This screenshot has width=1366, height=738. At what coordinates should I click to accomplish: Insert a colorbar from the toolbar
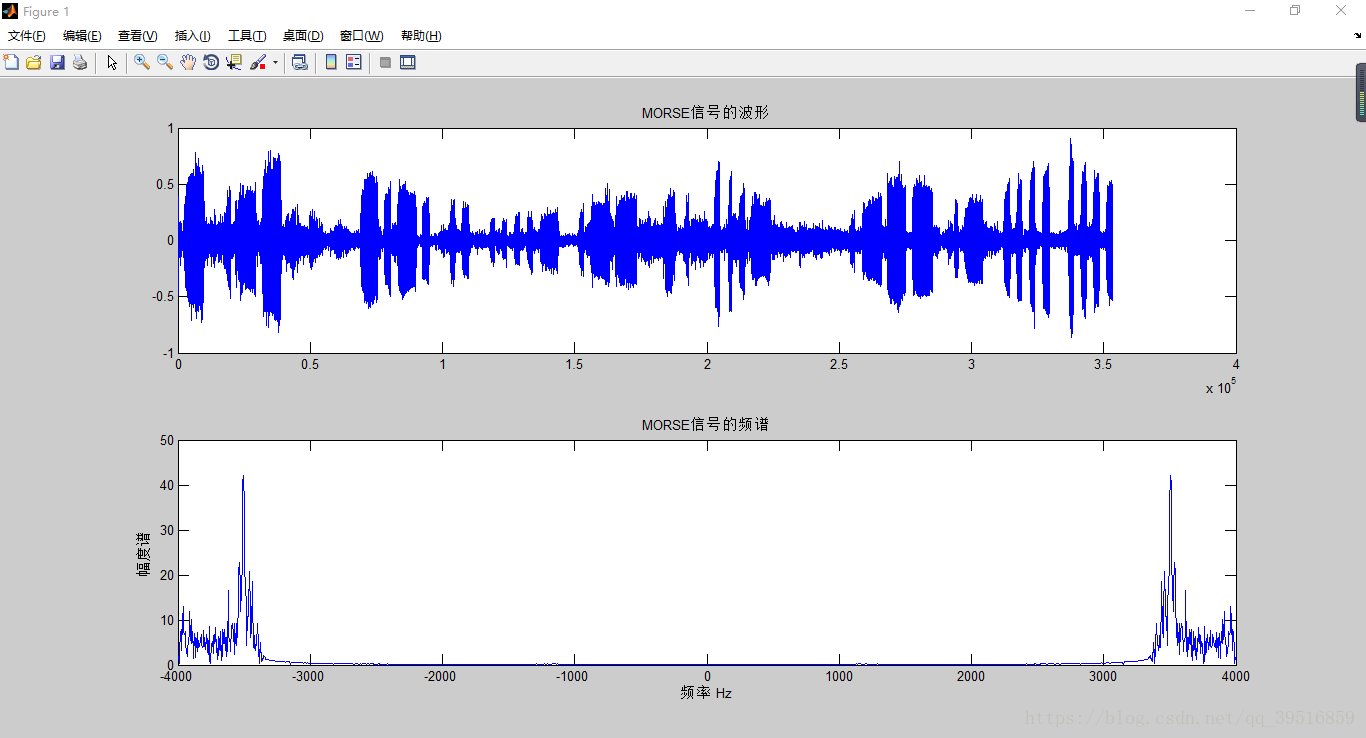pyautogui.click(x=331, y=62)
